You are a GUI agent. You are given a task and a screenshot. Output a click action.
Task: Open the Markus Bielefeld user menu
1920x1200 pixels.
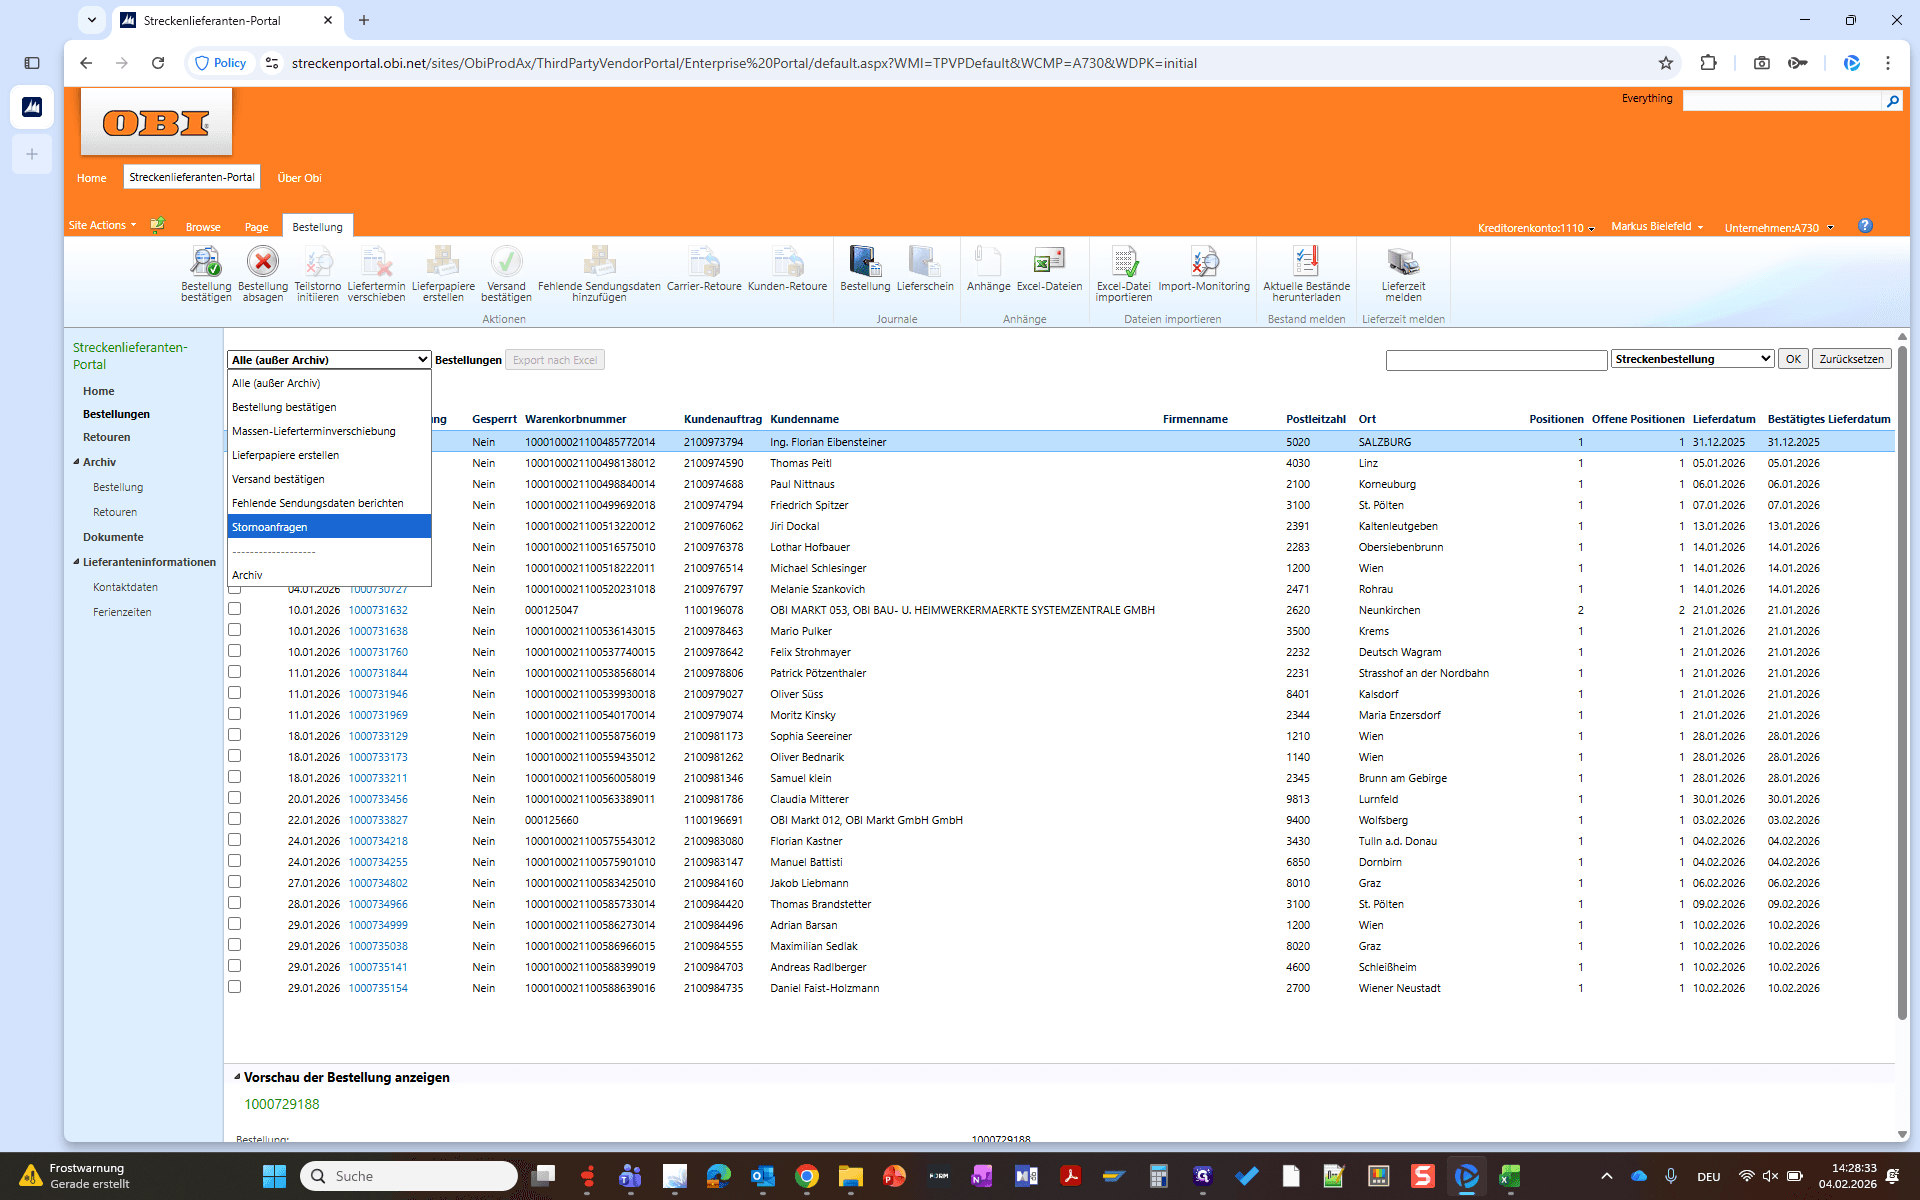(x=1657, y=227)
